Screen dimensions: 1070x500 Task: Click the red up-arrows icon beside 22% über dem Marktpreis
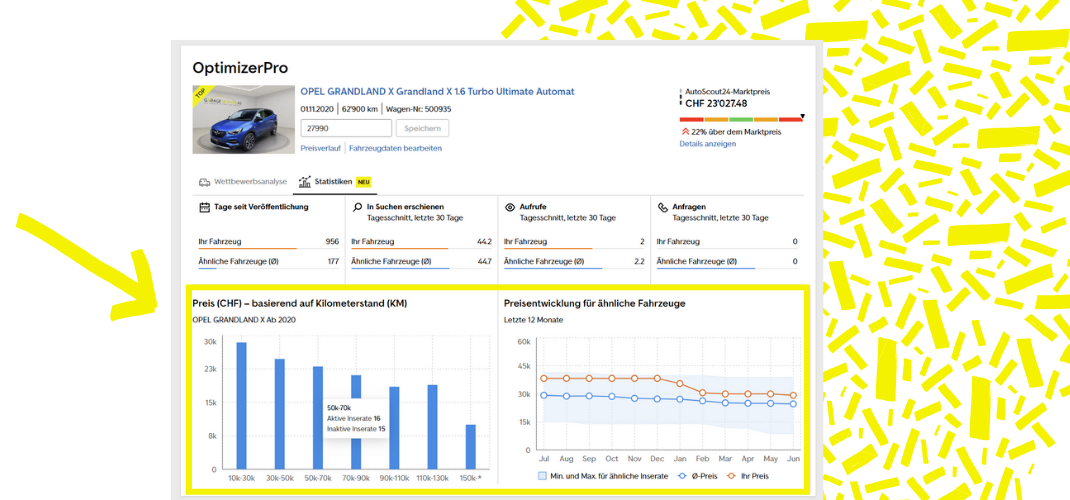(684, 132)
